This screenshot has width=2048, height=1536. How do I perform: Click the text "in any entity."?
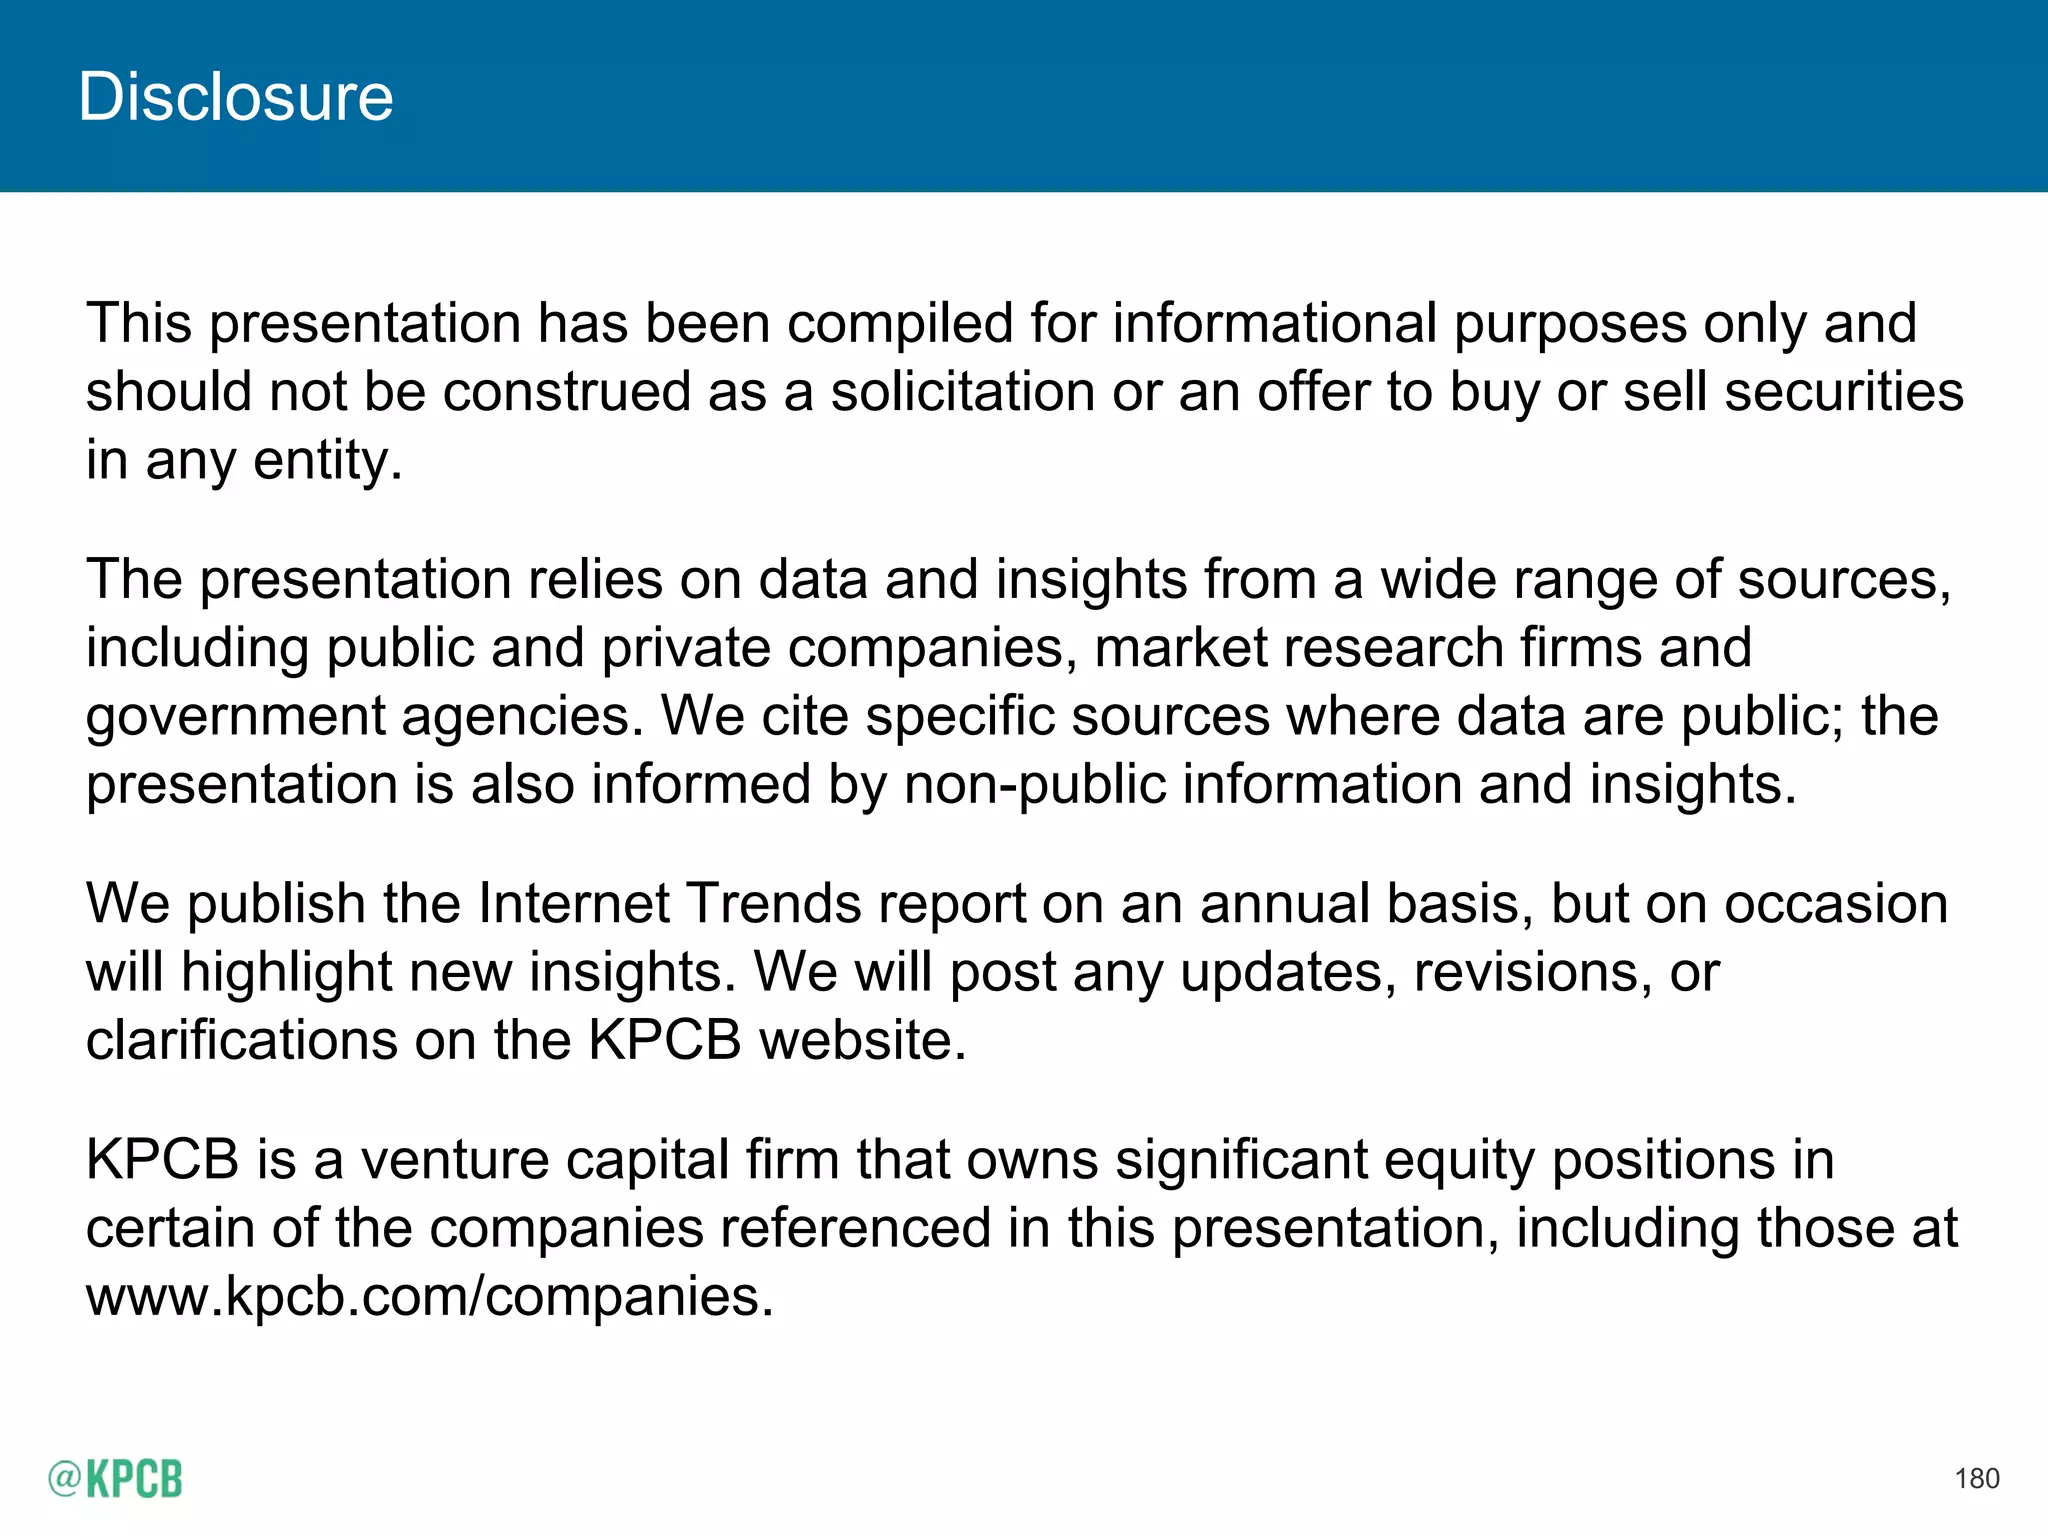(x=244, y=460)
